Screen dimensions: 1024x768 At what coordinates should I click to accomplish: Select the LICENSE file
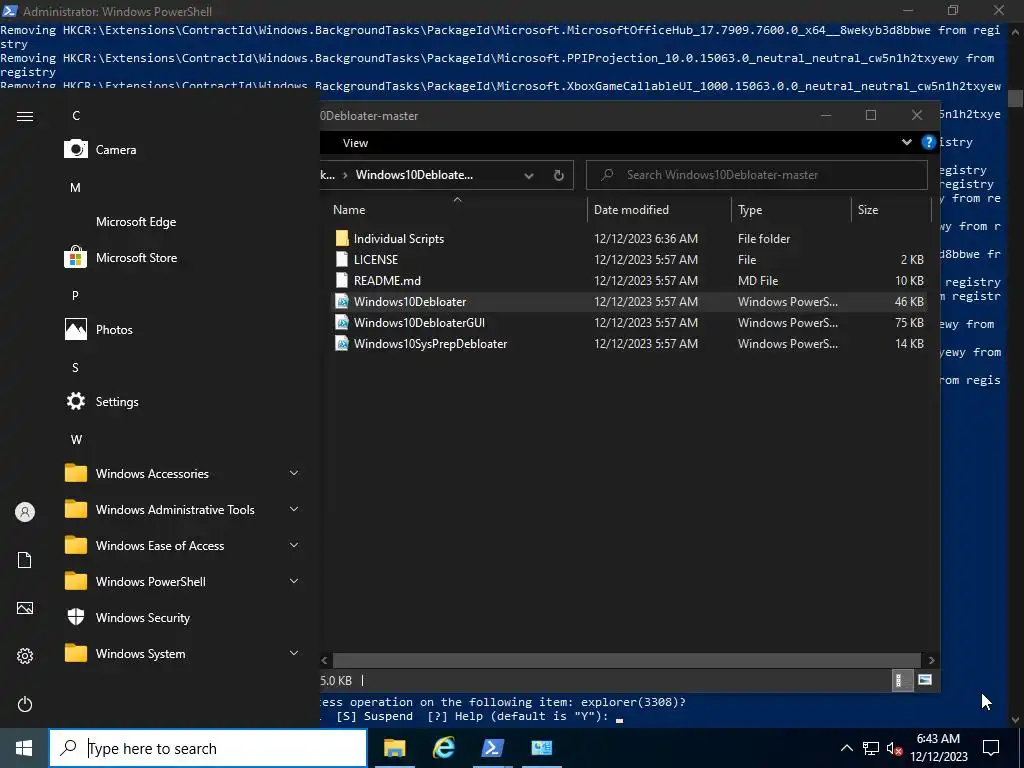tap(376, 259)
